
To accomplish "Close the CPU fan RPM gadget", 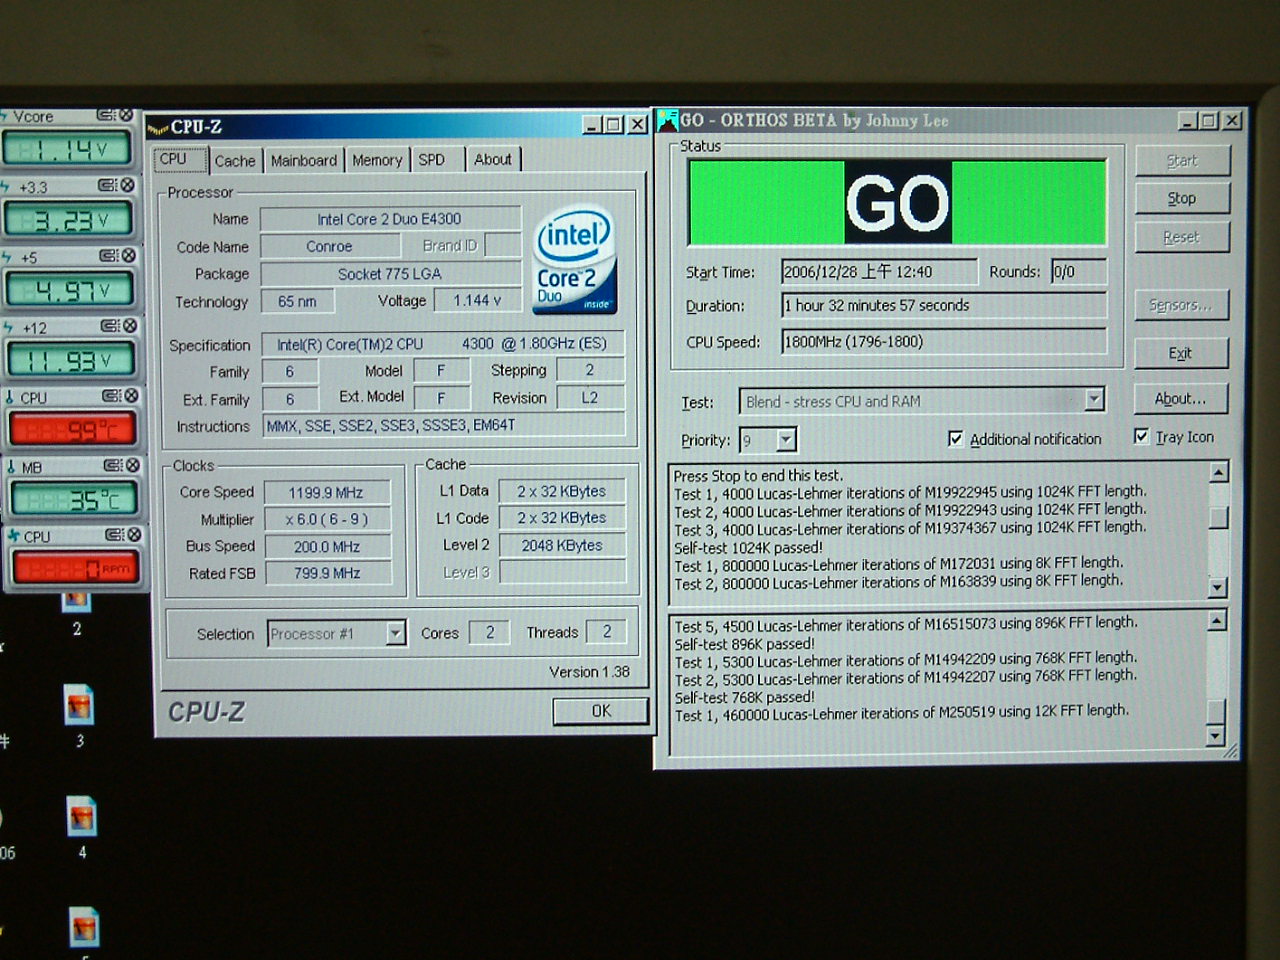I will [134, 535].
